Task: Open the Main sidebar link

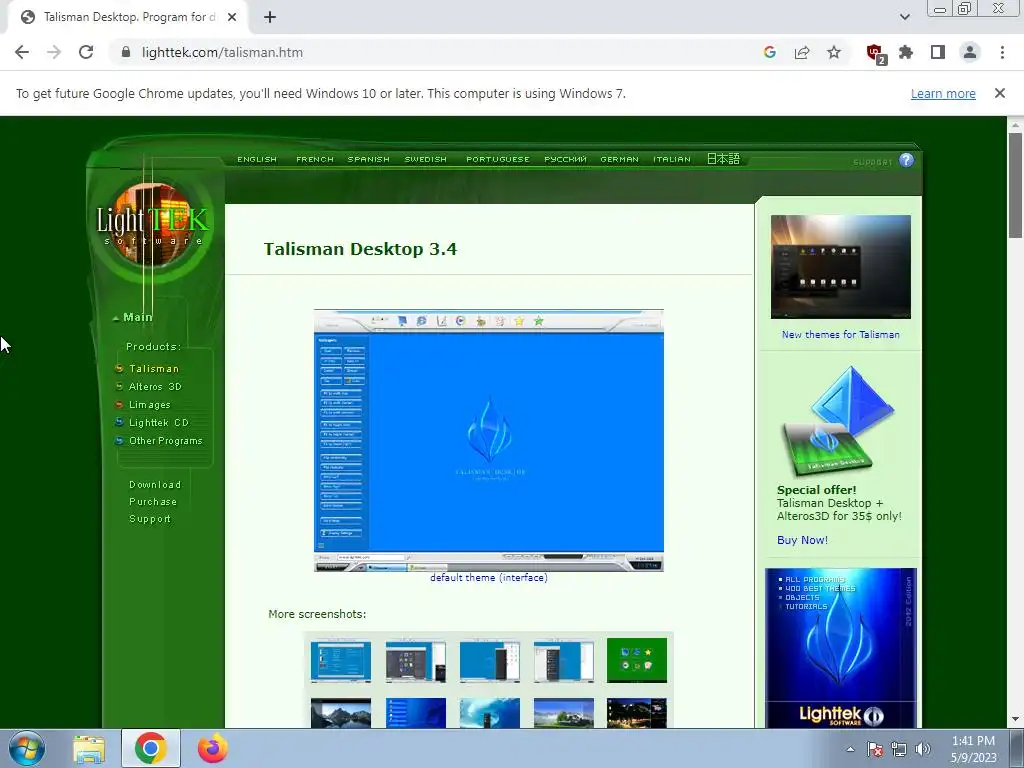Action: coord(137,317)
